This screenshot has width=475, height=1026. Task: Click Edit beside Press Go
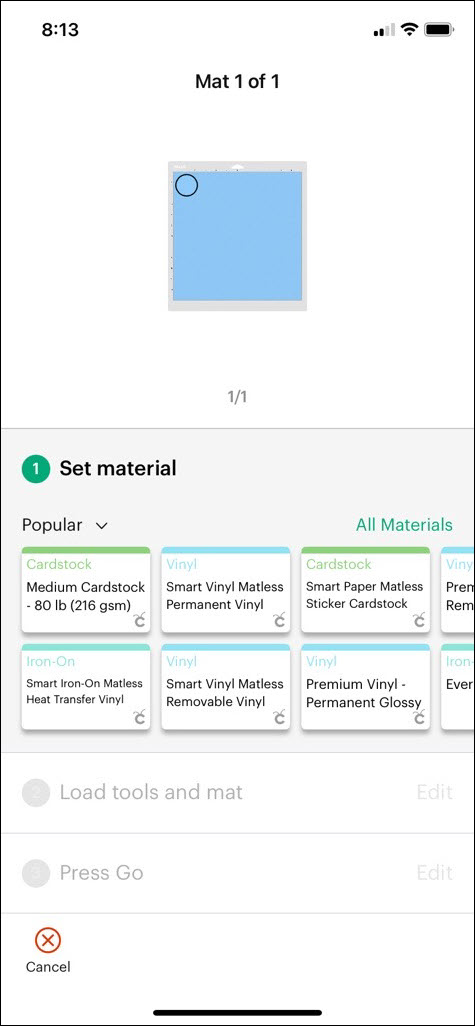tap(434, 873)
